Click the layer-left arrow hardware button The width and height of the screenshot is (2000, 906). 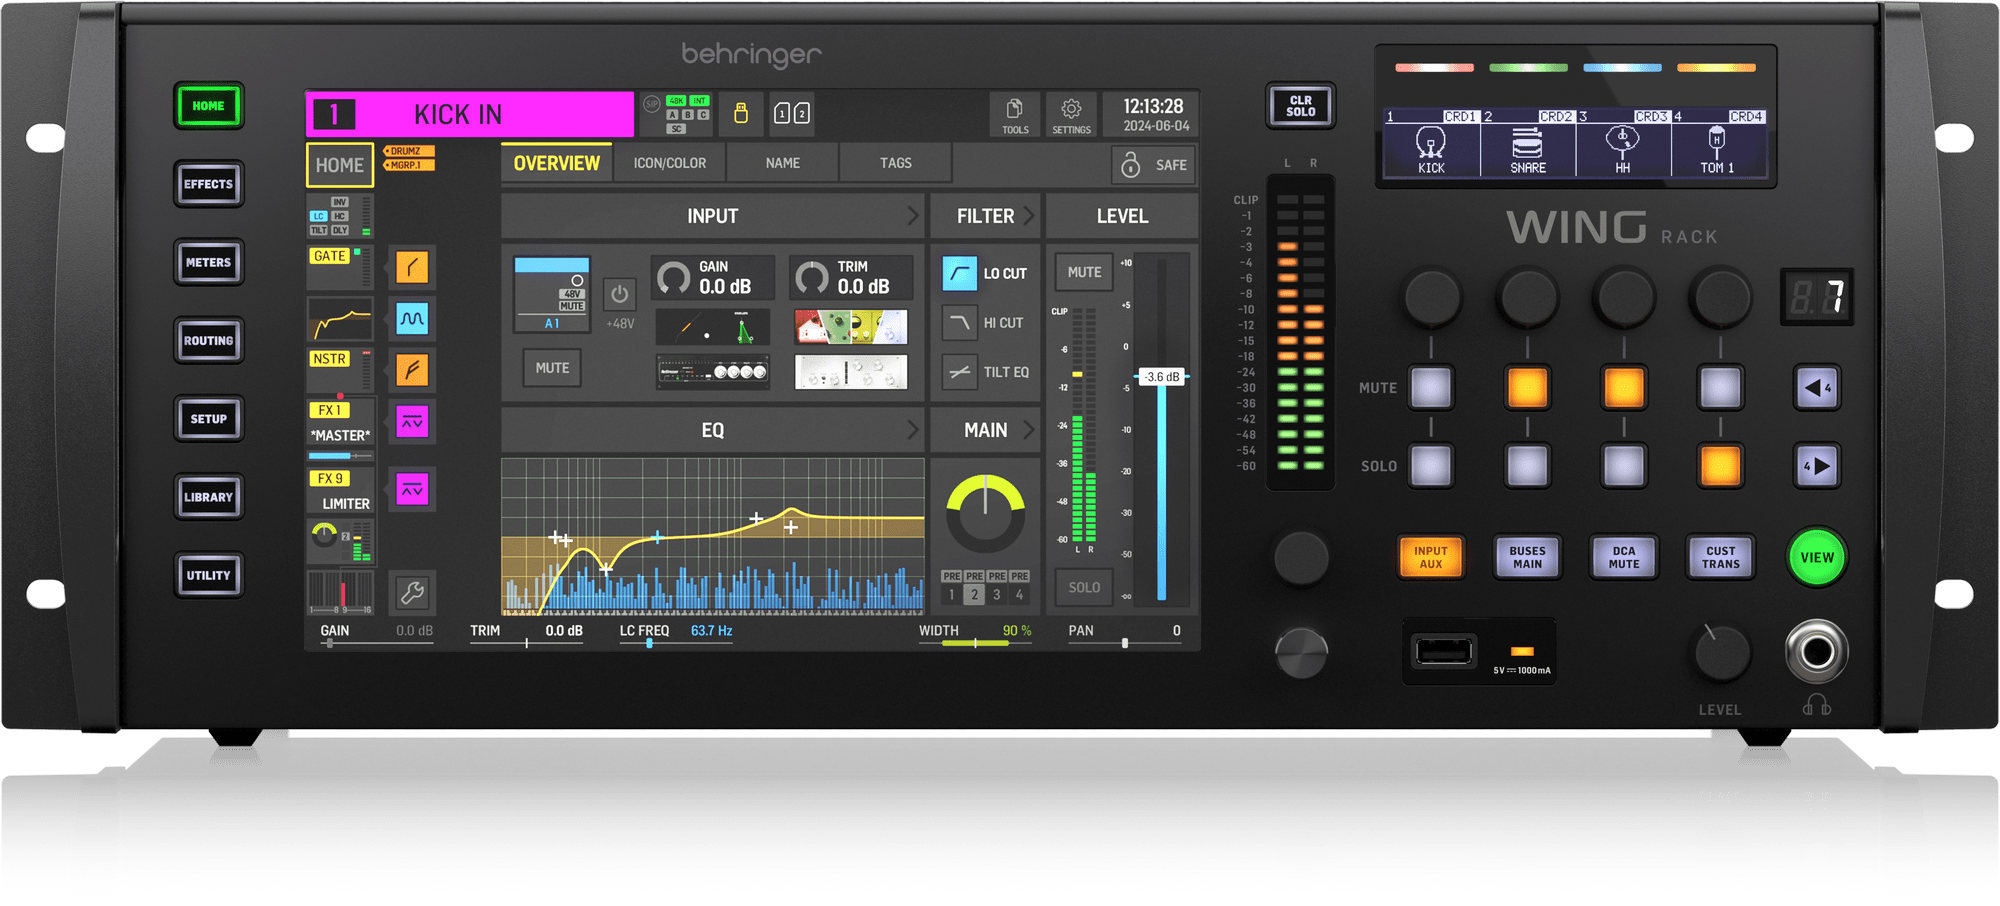tap(1816, 388)
